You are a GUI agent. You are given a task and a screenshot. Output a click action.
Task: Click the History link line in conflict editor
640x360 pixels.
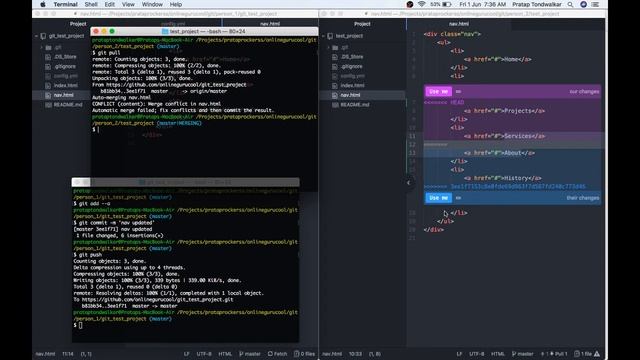pyautogui.click(x=502, y=178)
